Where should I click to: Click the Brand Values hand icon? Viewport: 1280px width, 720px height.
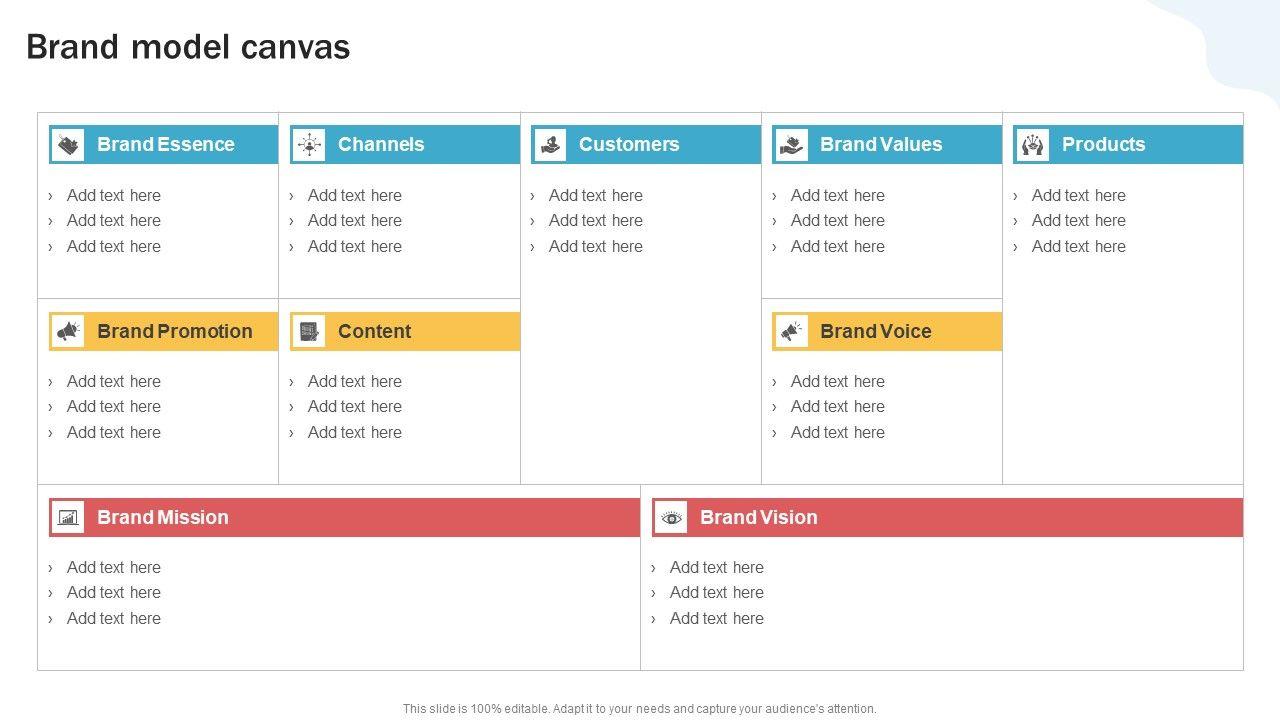(x=791, y=145)
